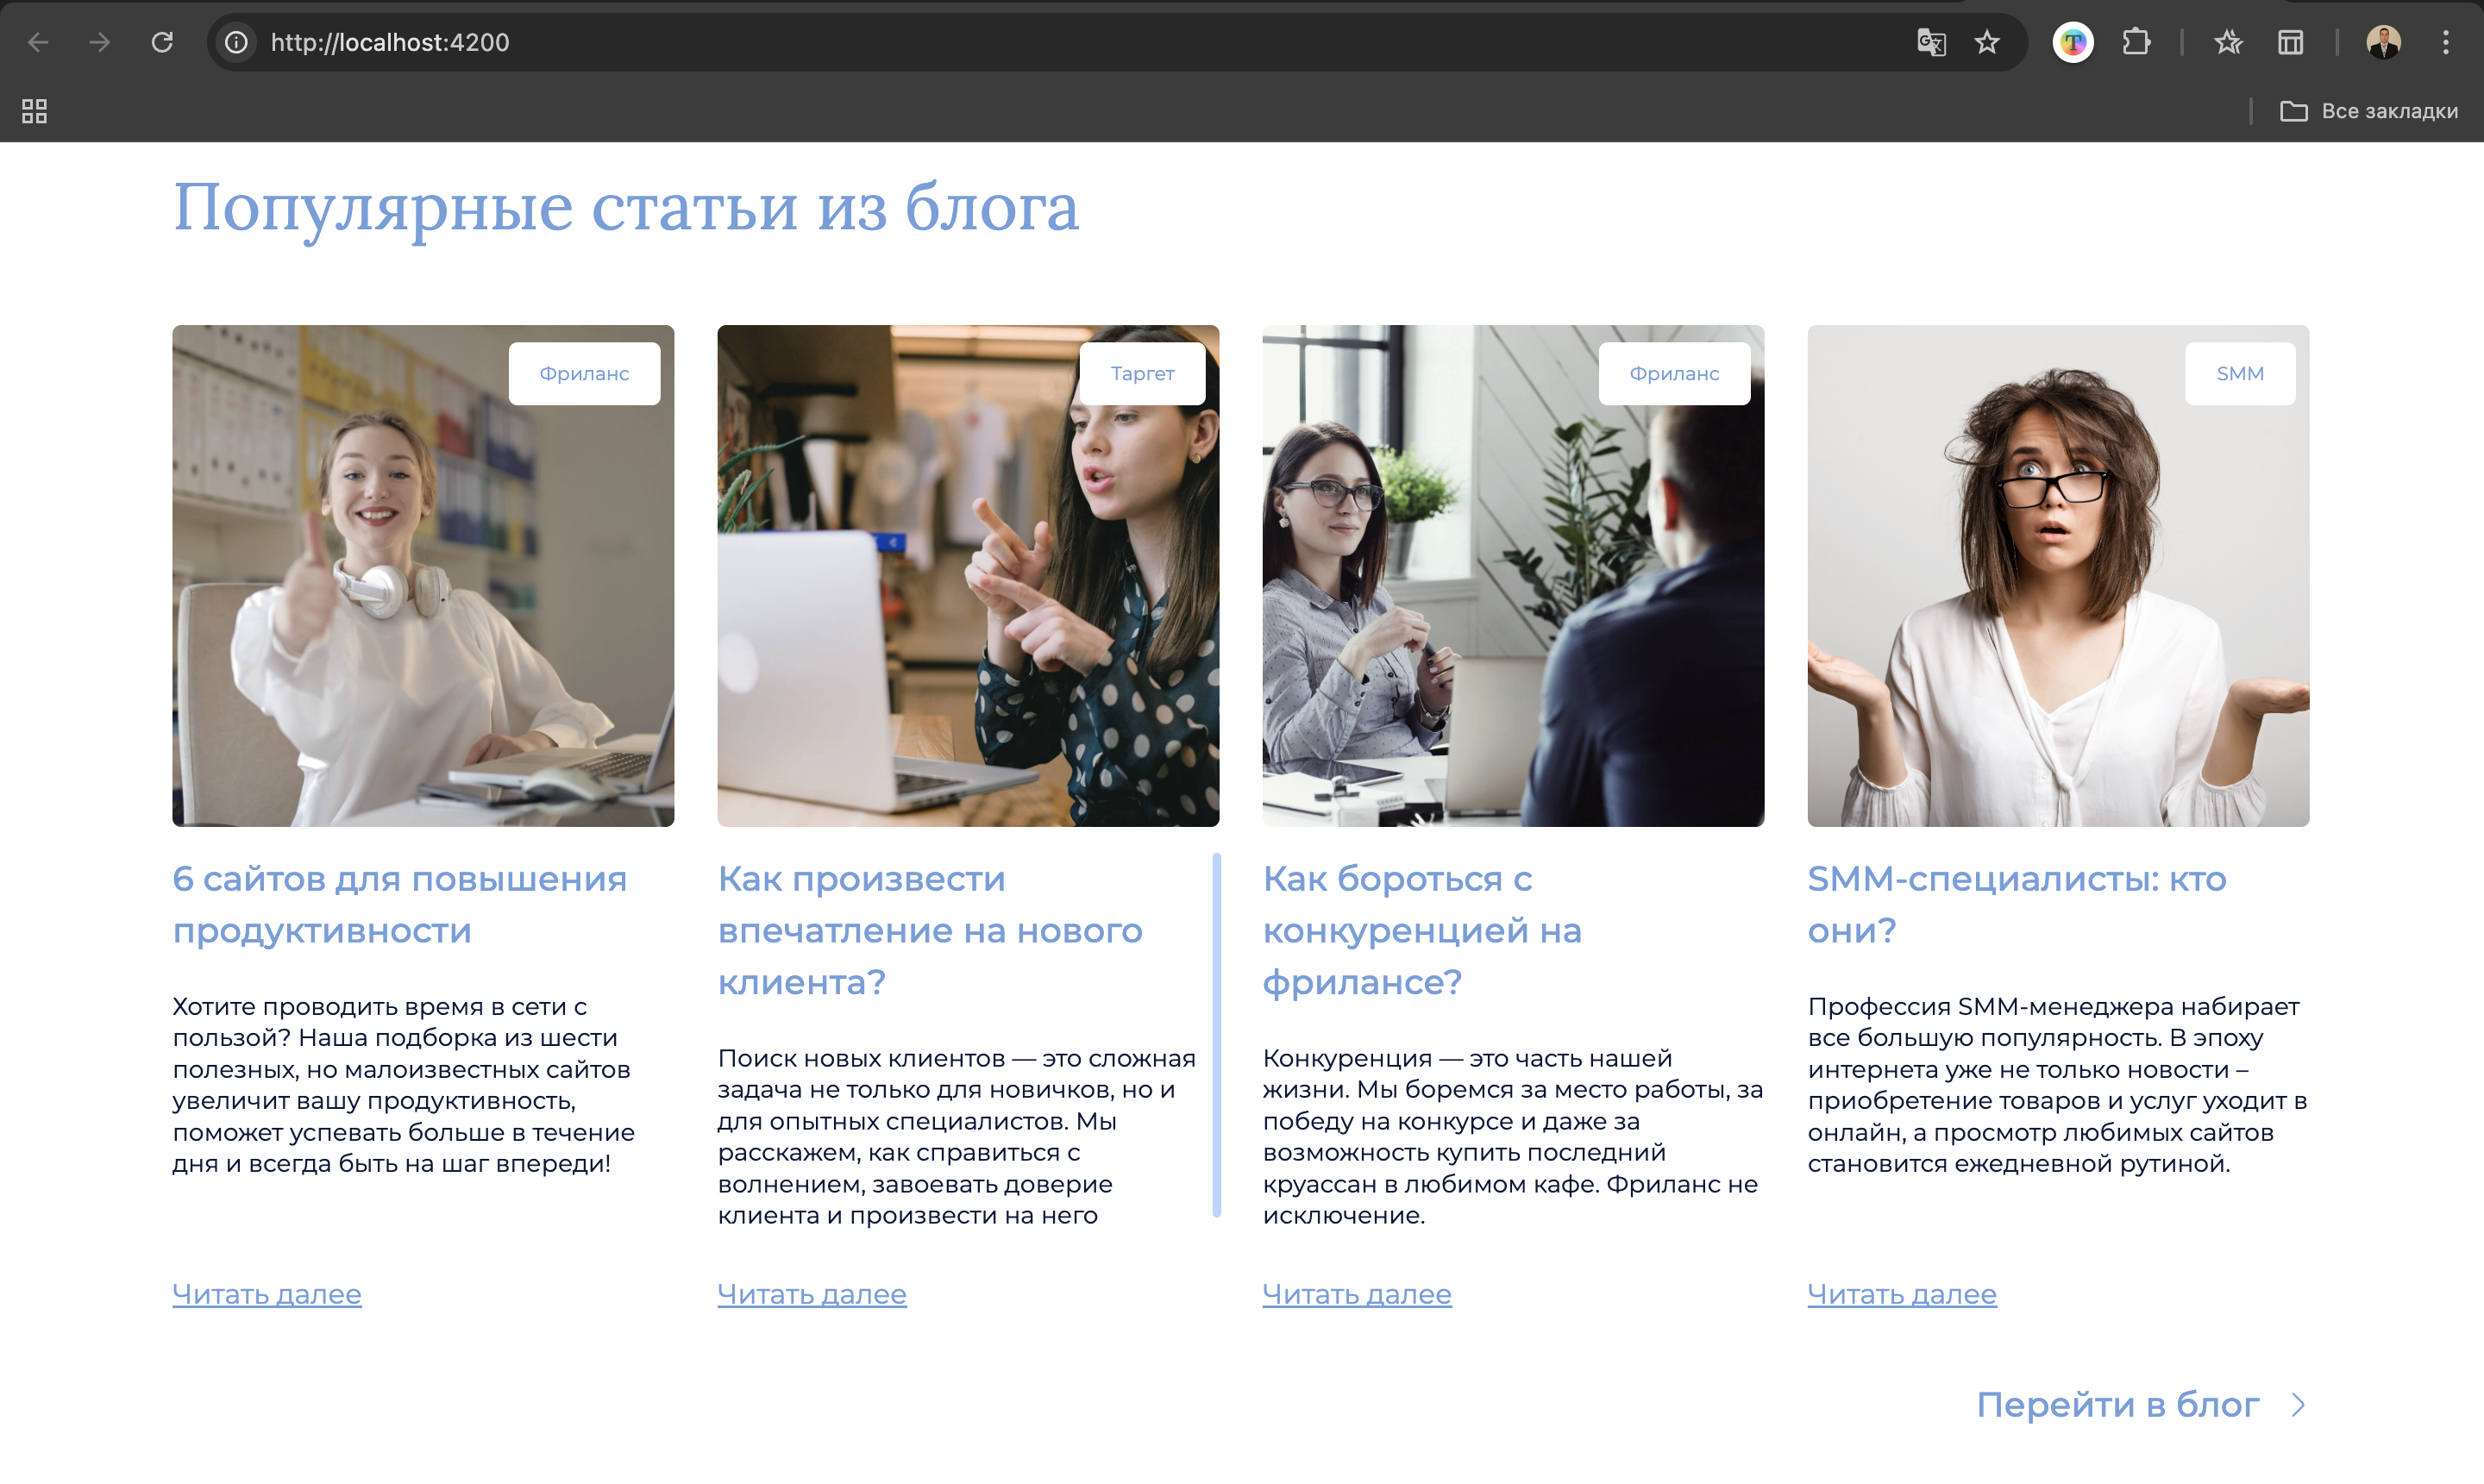This screenshot has height=1484, width=2484.
Task: Click text starting Поиск новых клиентов
Action: coord(957,1137)
